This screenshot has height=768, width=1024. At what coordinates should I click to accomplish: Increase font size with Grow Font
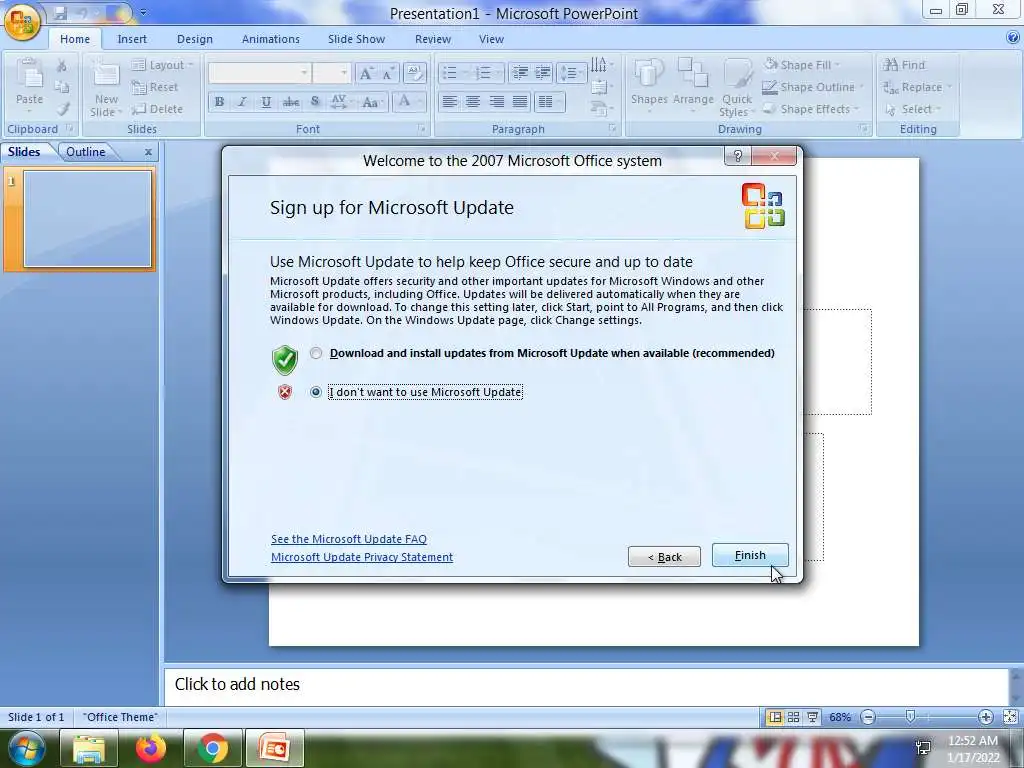[x=366, y=73]
